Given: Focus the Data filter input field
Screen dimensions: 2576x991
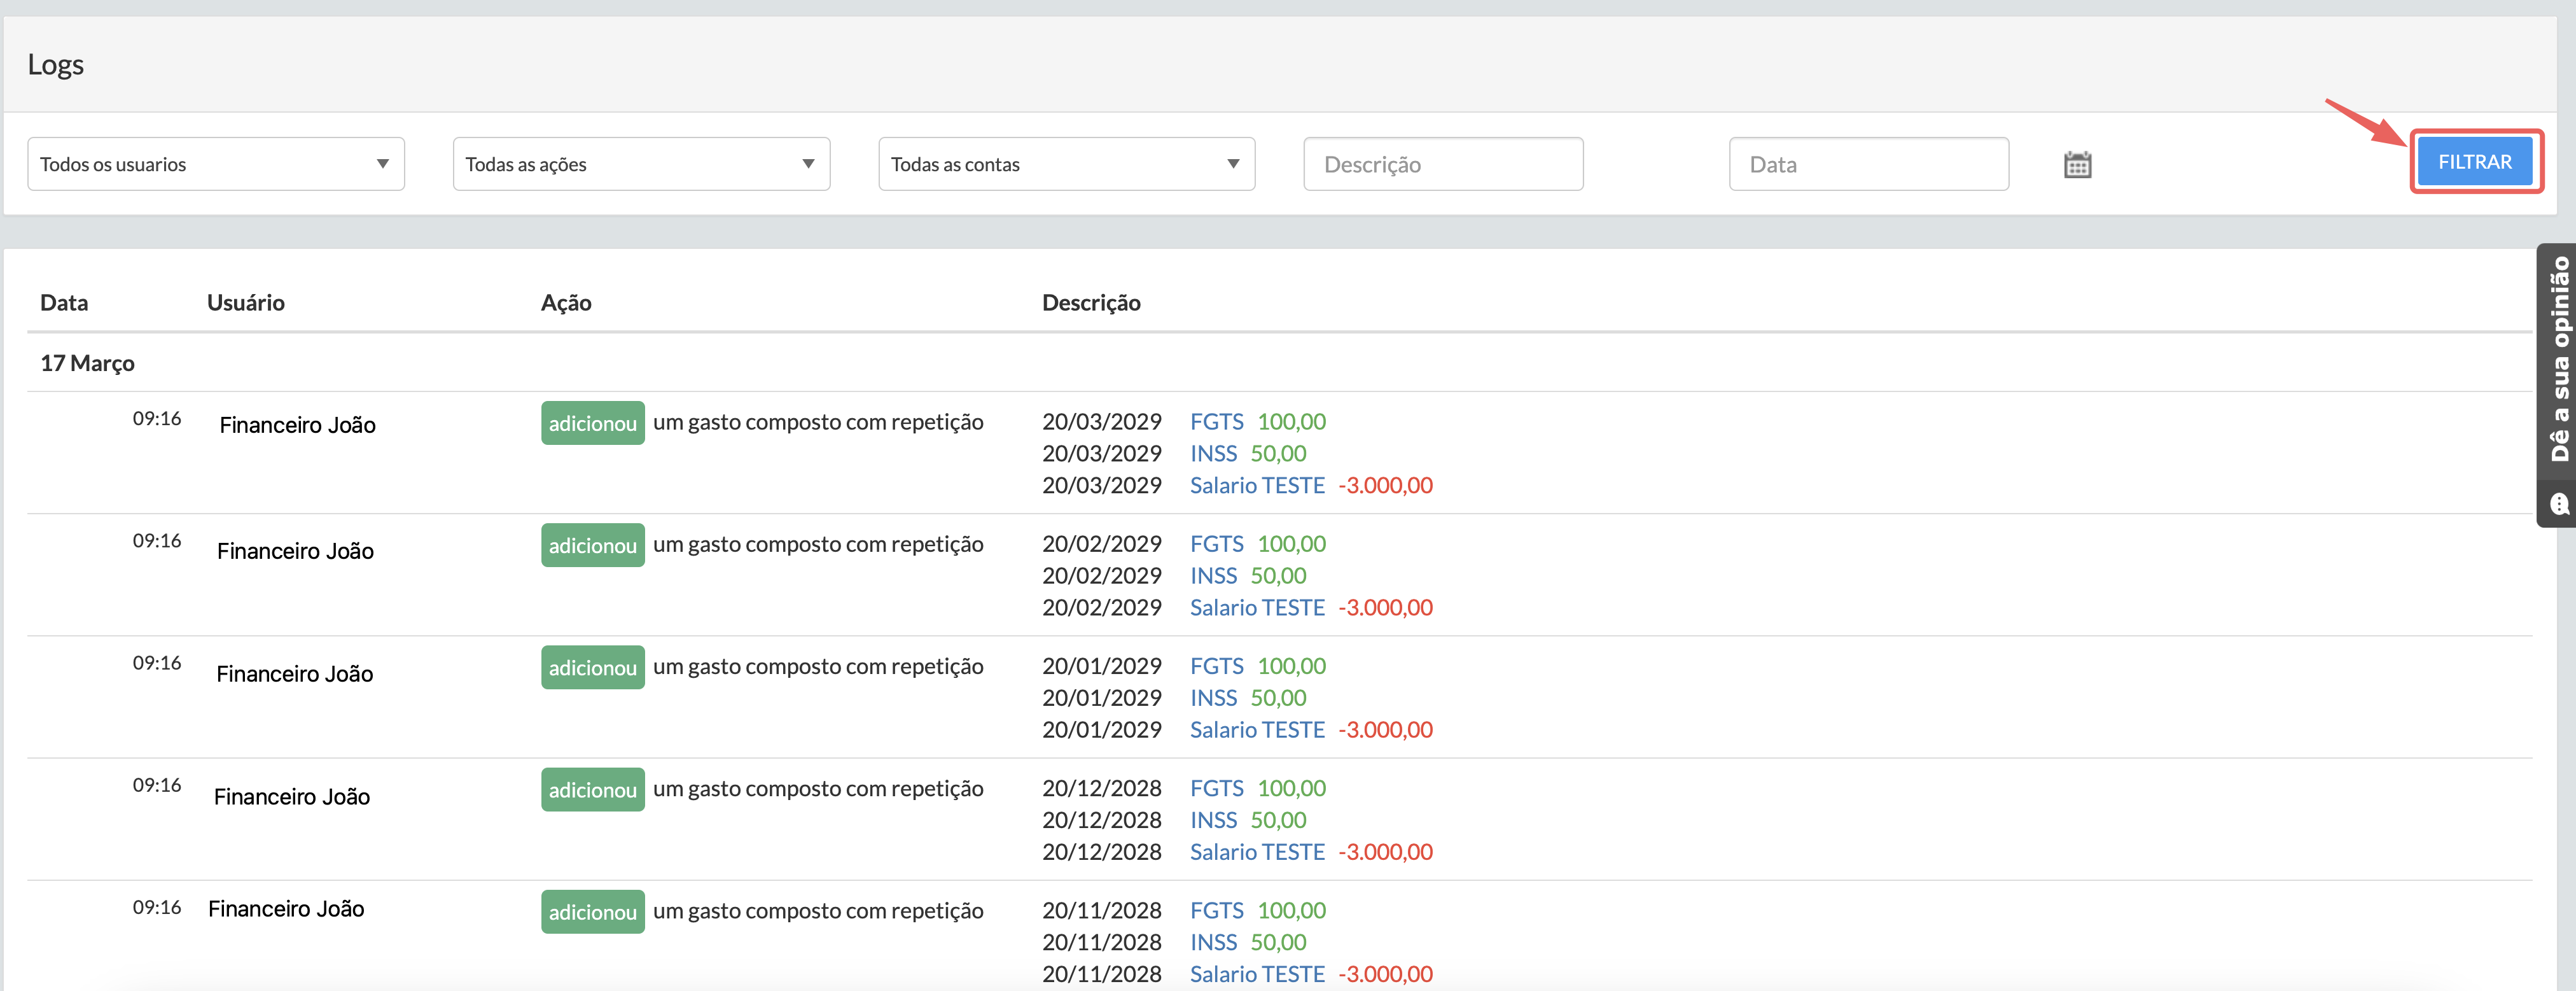Looking at the screenshot, I should coord(1868,164).
